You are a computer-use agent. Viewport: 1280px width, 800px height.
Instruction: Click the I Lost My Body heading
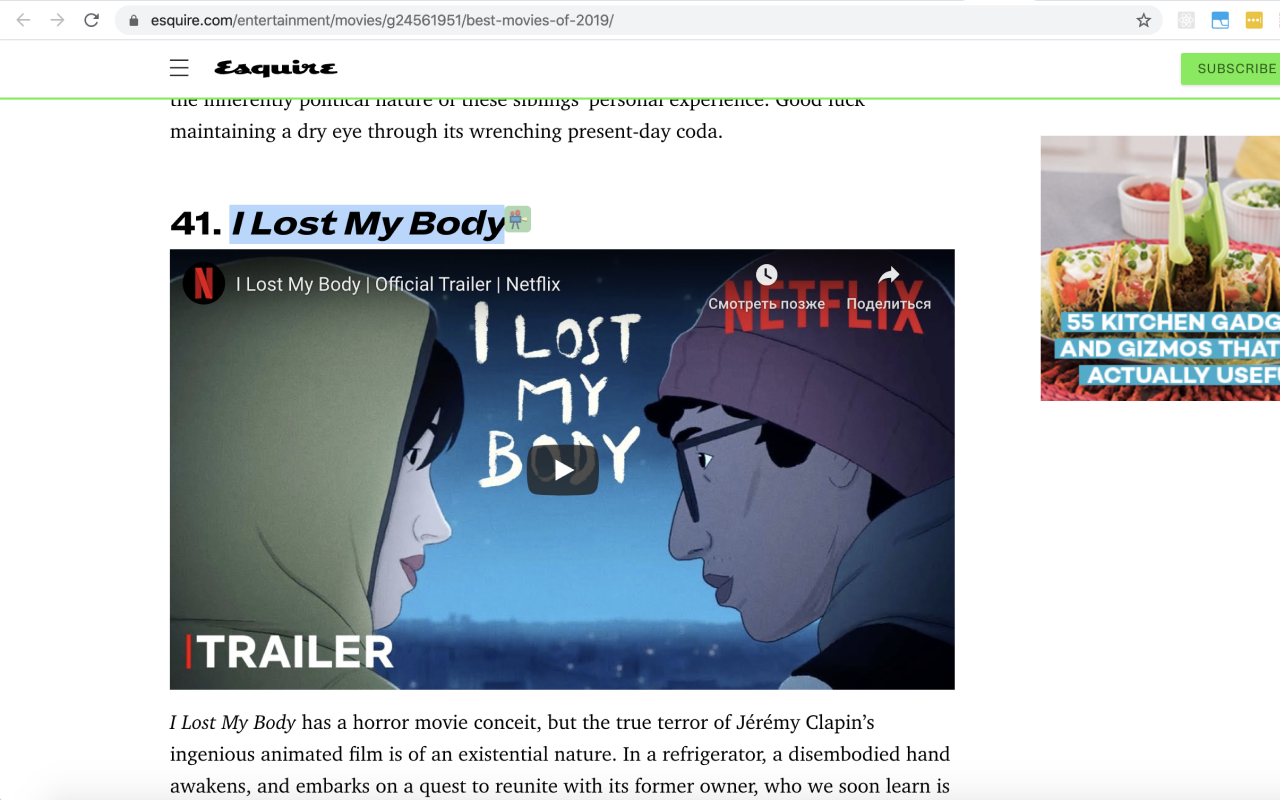[x=368, y=223]
